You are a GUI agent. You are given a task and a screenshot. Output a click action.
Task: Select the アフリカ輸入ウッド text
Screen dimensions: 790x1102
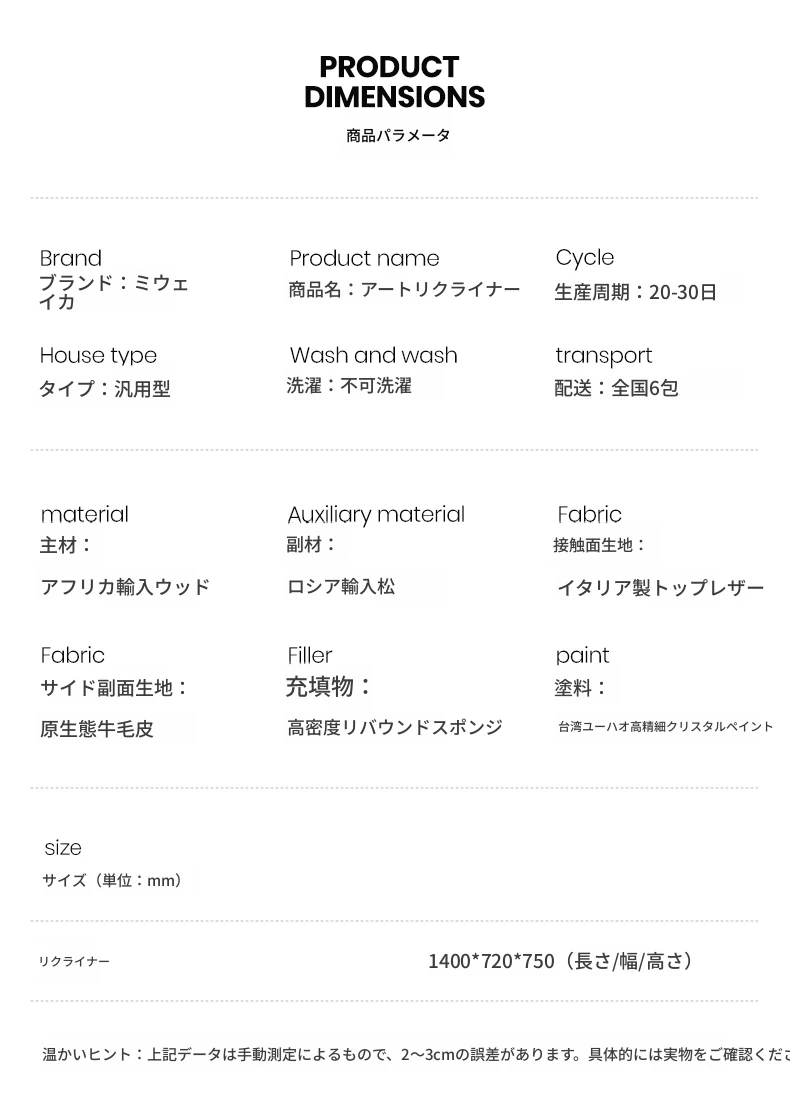125,587
